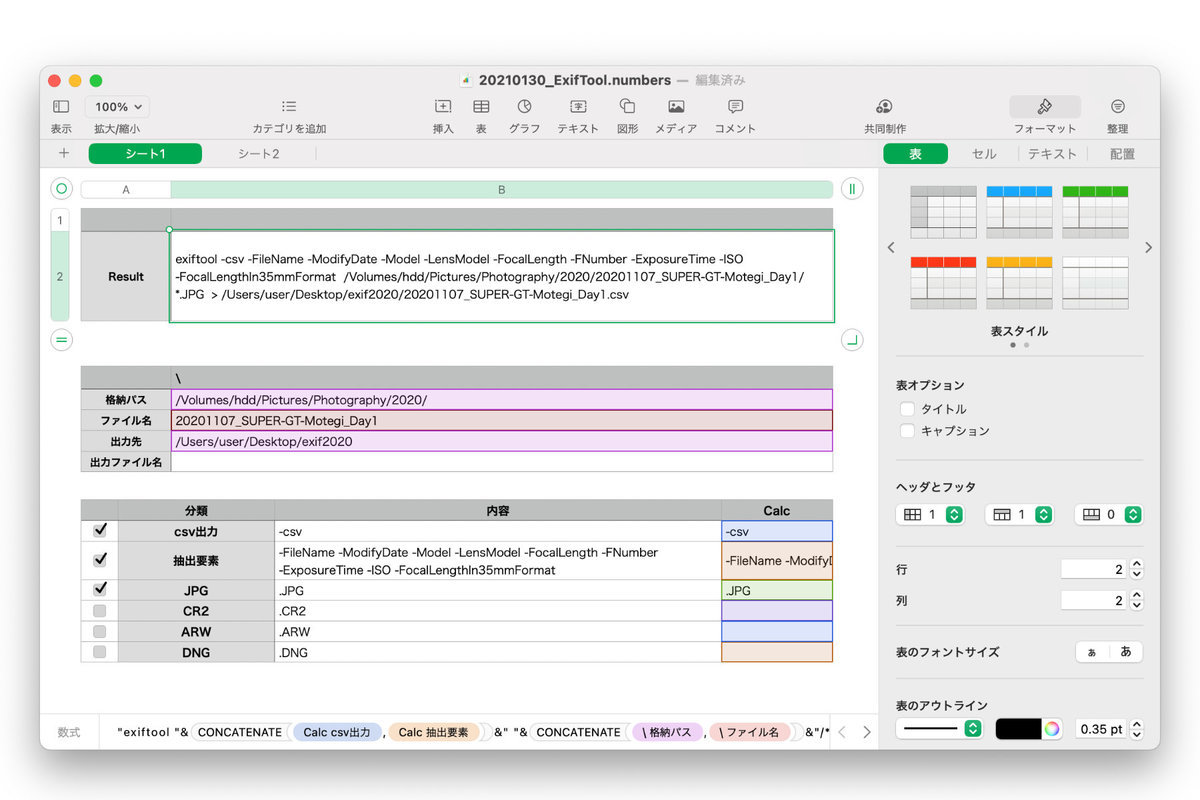Open the テキスト inspector tab
The width and height of the screenshot is (1200, 800).
coord(1052,154)
